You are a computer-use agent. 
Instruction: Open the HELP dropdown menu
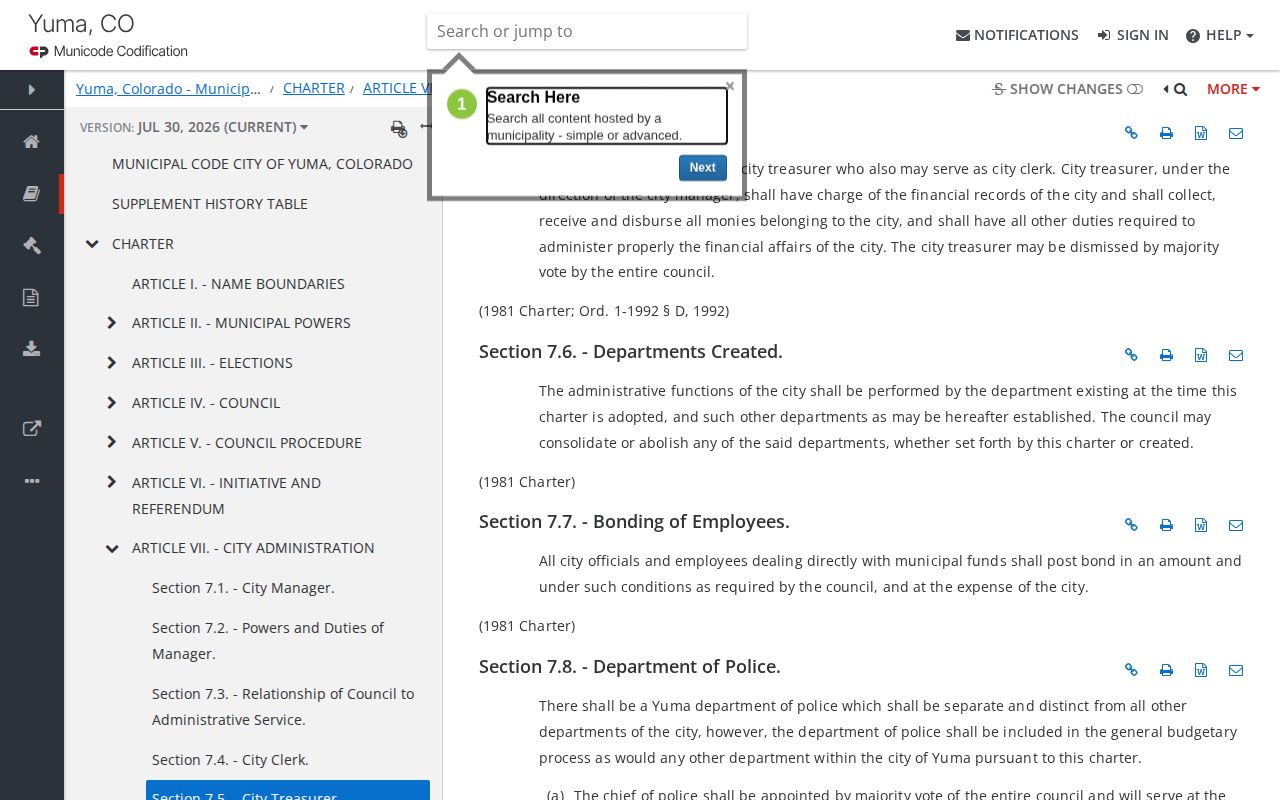point(1219,35)
